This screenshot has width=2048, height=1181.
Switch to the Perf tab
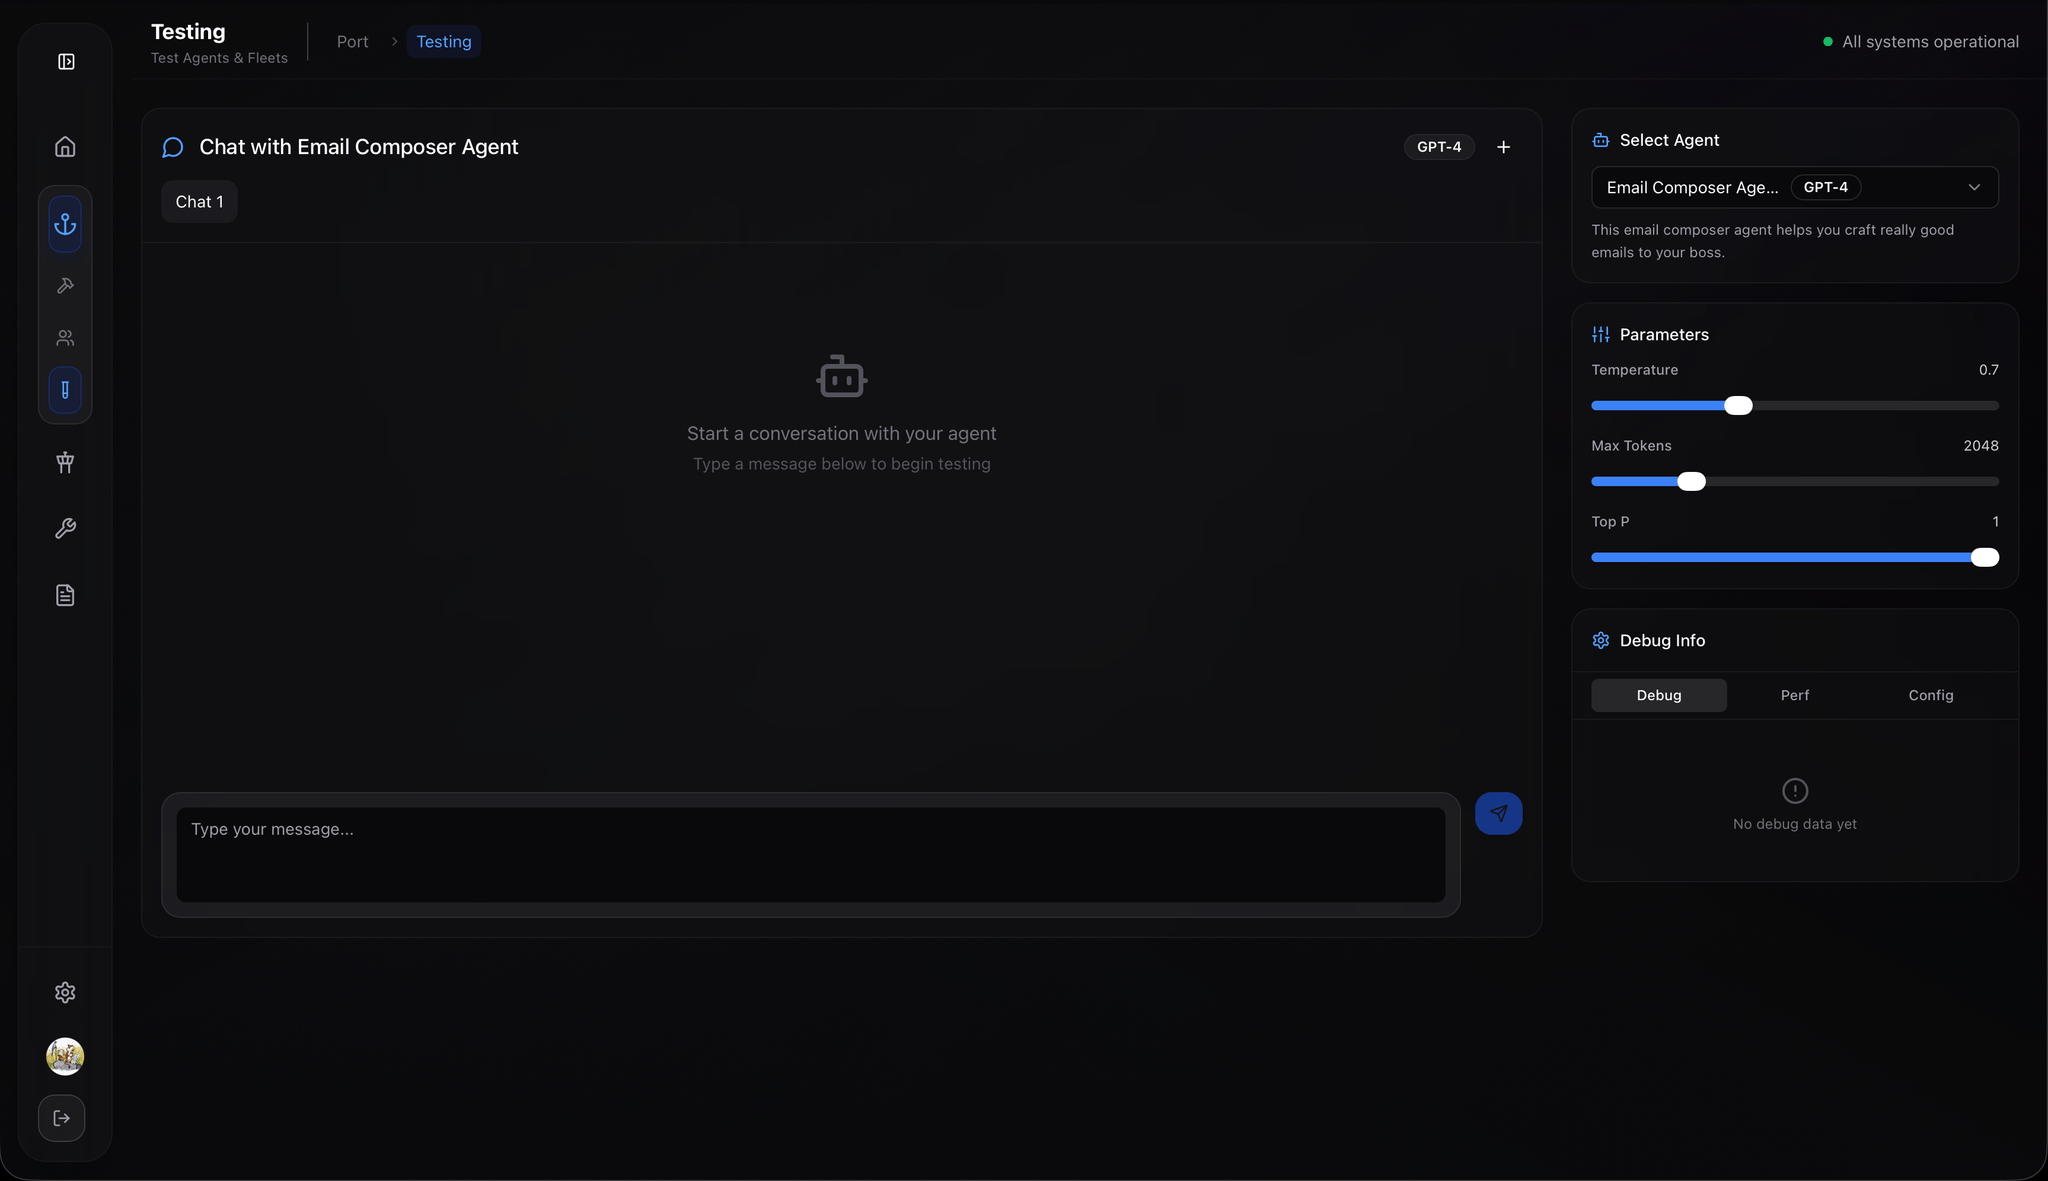1794,695
